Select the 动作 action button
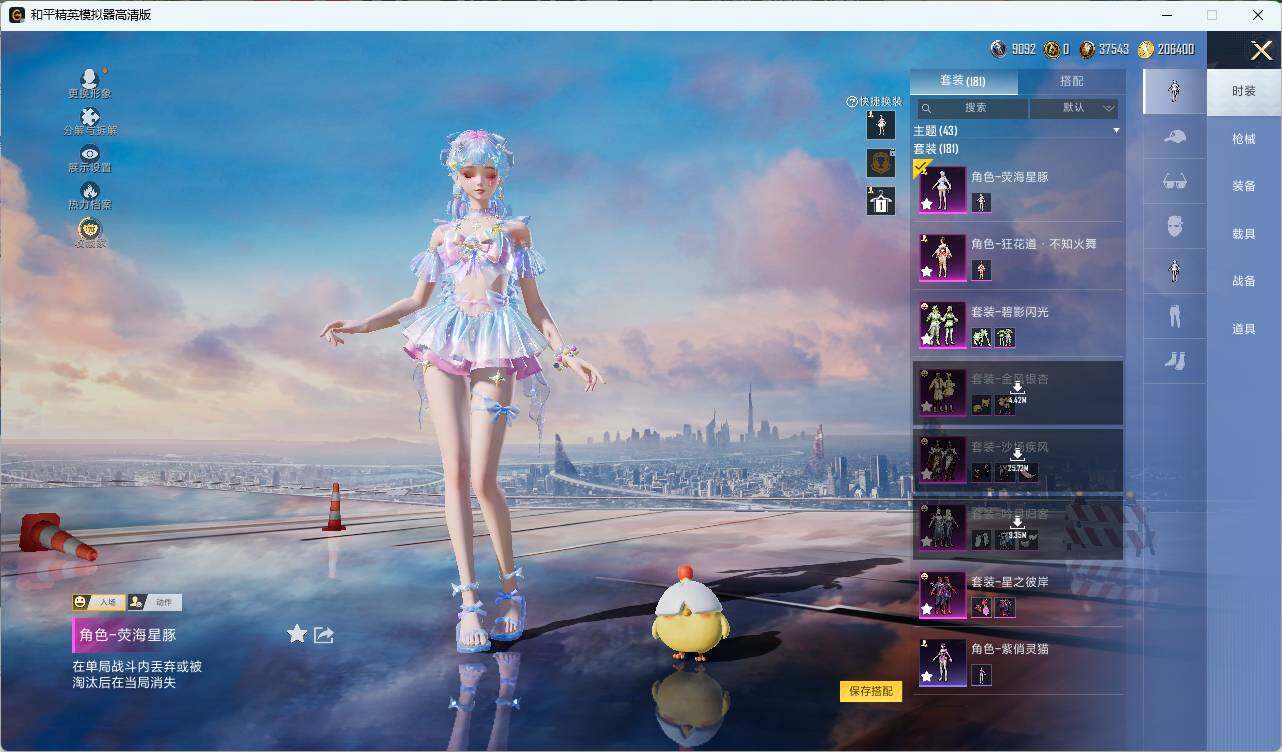 pos(155,602)
